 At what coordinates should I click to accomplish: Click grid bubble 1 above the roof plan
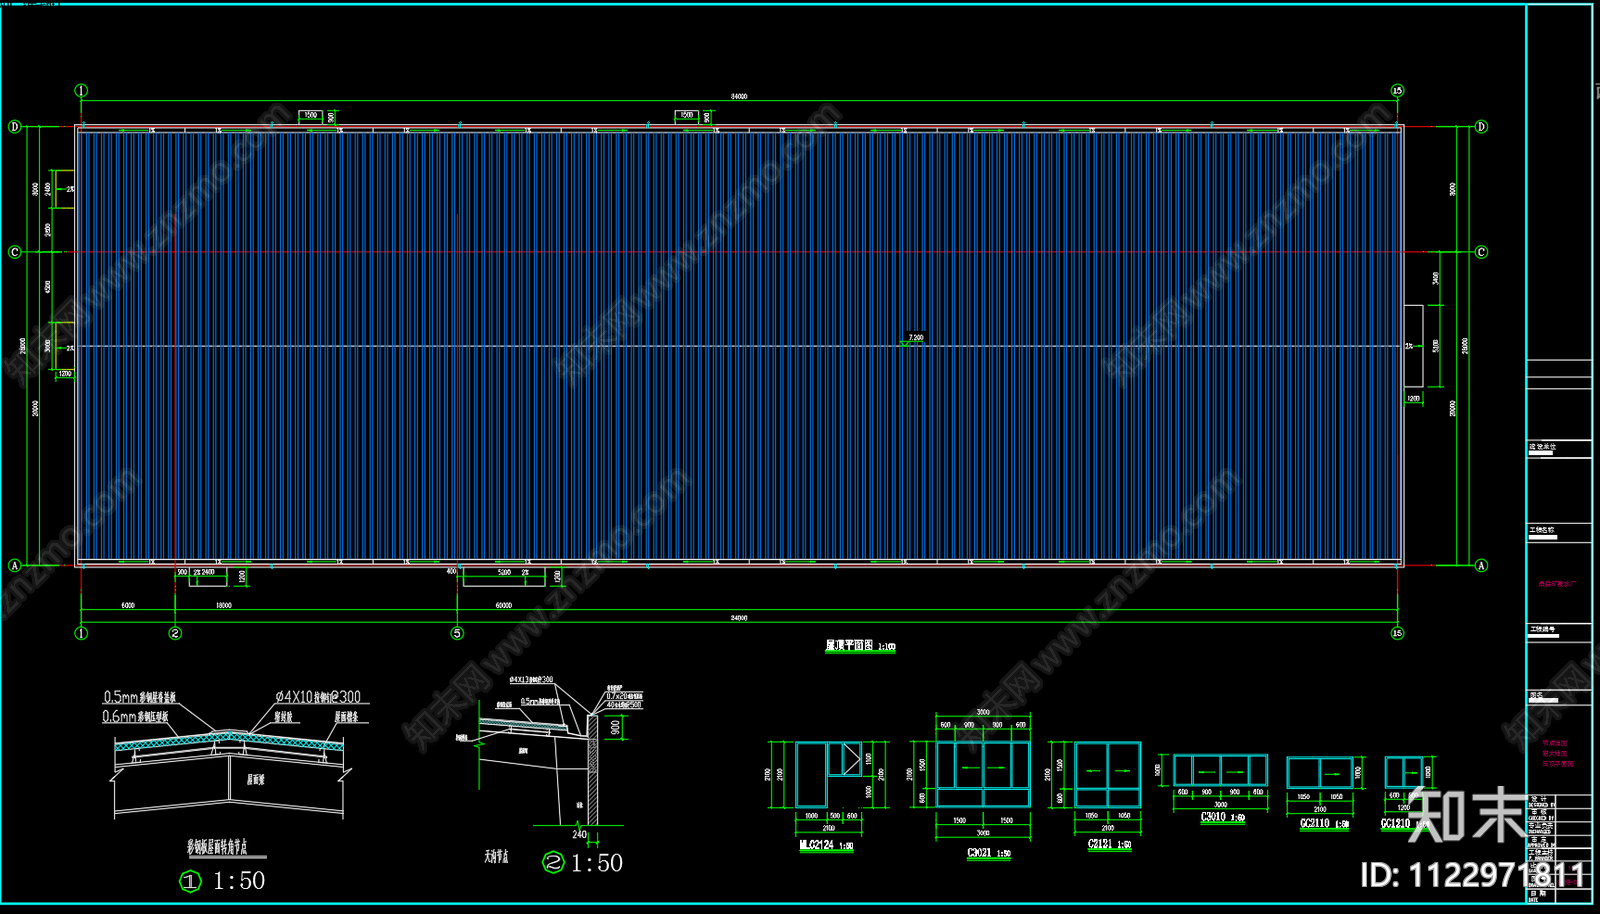pyautogui.click(x=81, y=91)
